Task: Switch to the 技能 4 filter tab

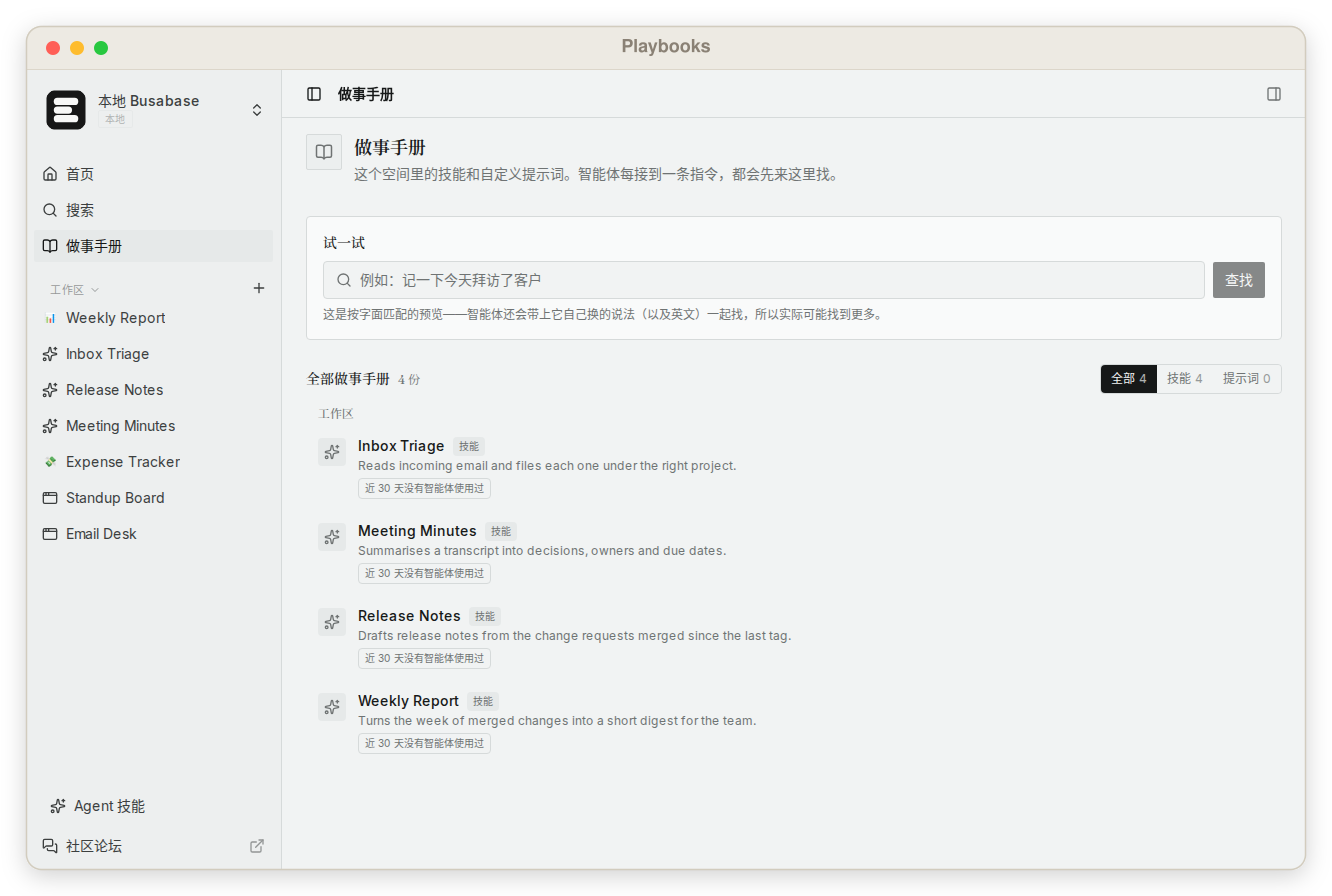Action: point(1185,379)
